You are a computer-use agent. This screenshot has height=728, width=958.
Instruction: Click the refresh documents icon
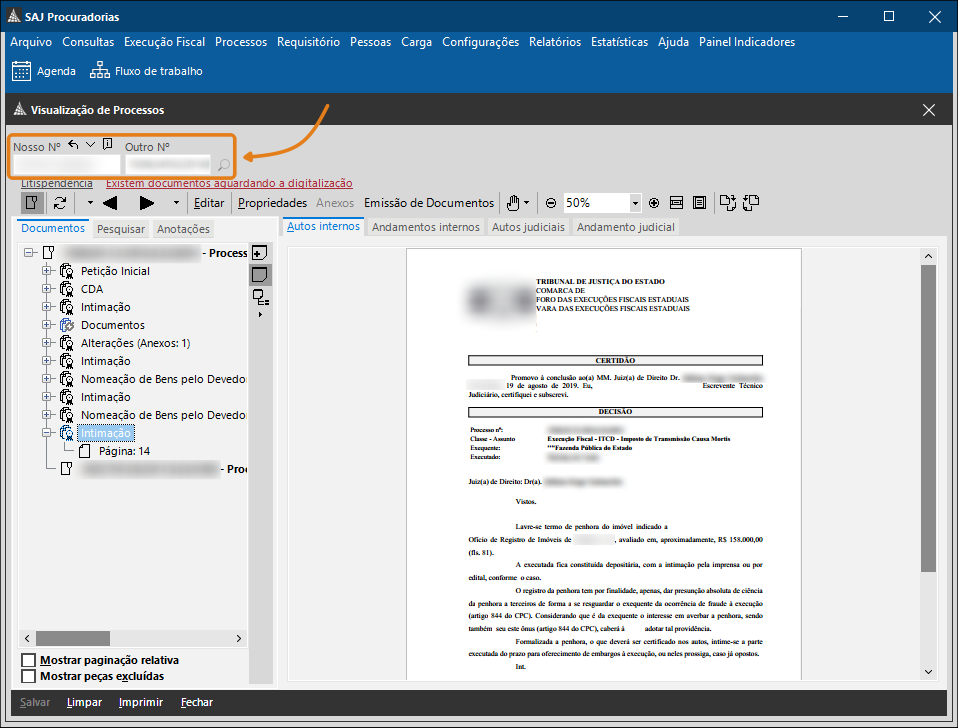coord(60,203)
